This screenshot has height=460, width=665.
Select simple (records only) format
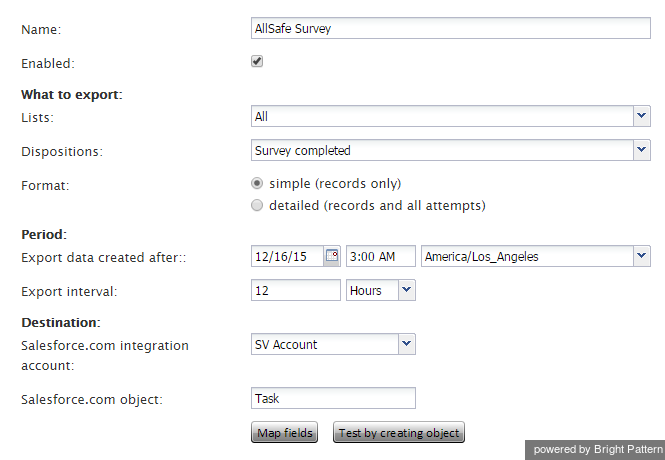[x=257, y=183]
